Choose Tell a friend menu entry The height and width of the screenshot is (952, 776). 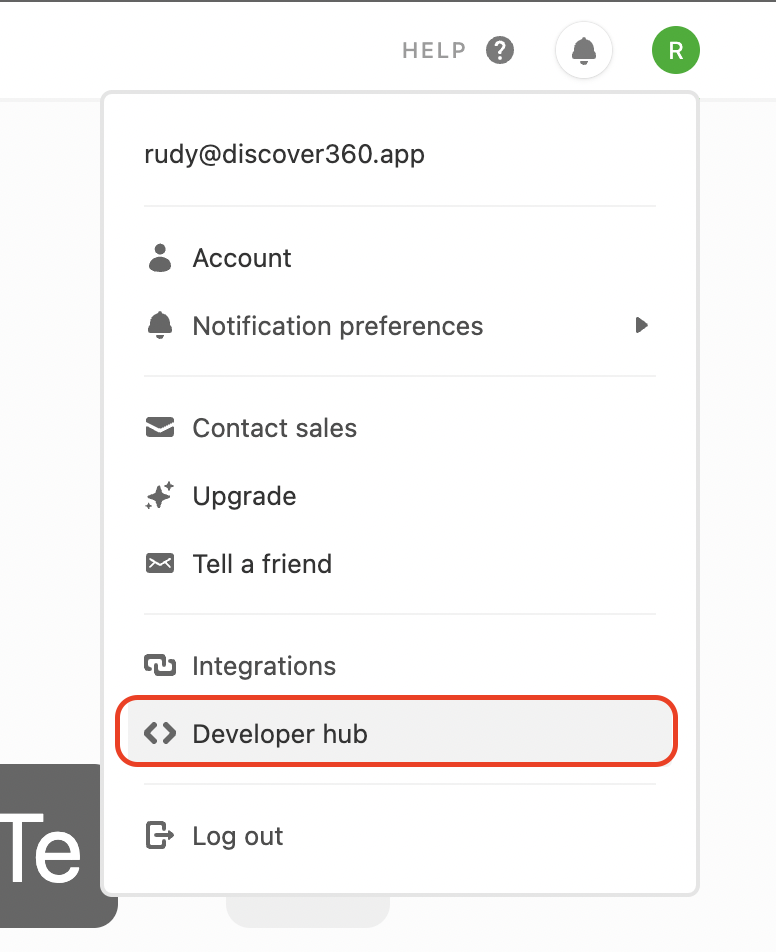tap(262, 564)
